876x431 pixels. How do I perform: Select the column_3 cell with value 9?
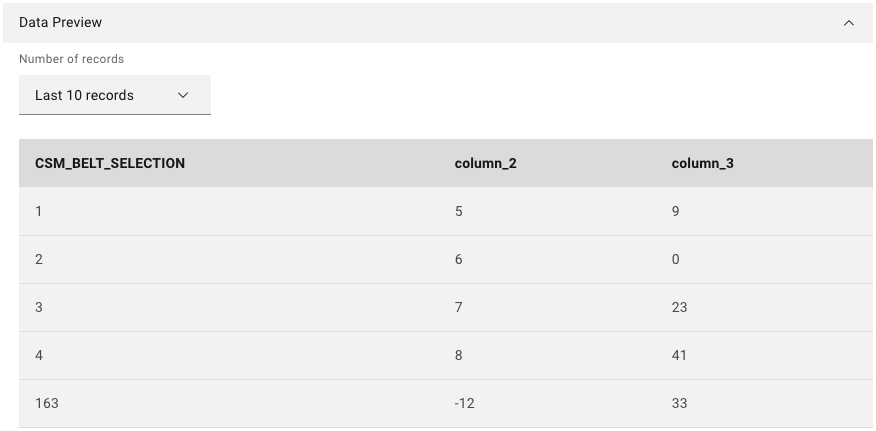pos(676,211)
